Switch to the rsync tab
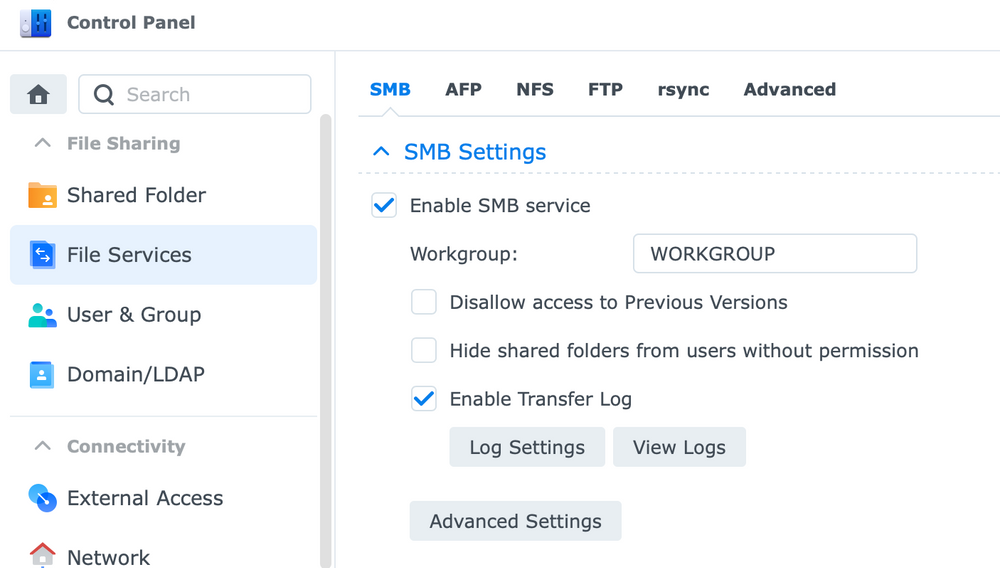Screen dimensions: 1000x568 pyautogui.click(x=683, y=90)
